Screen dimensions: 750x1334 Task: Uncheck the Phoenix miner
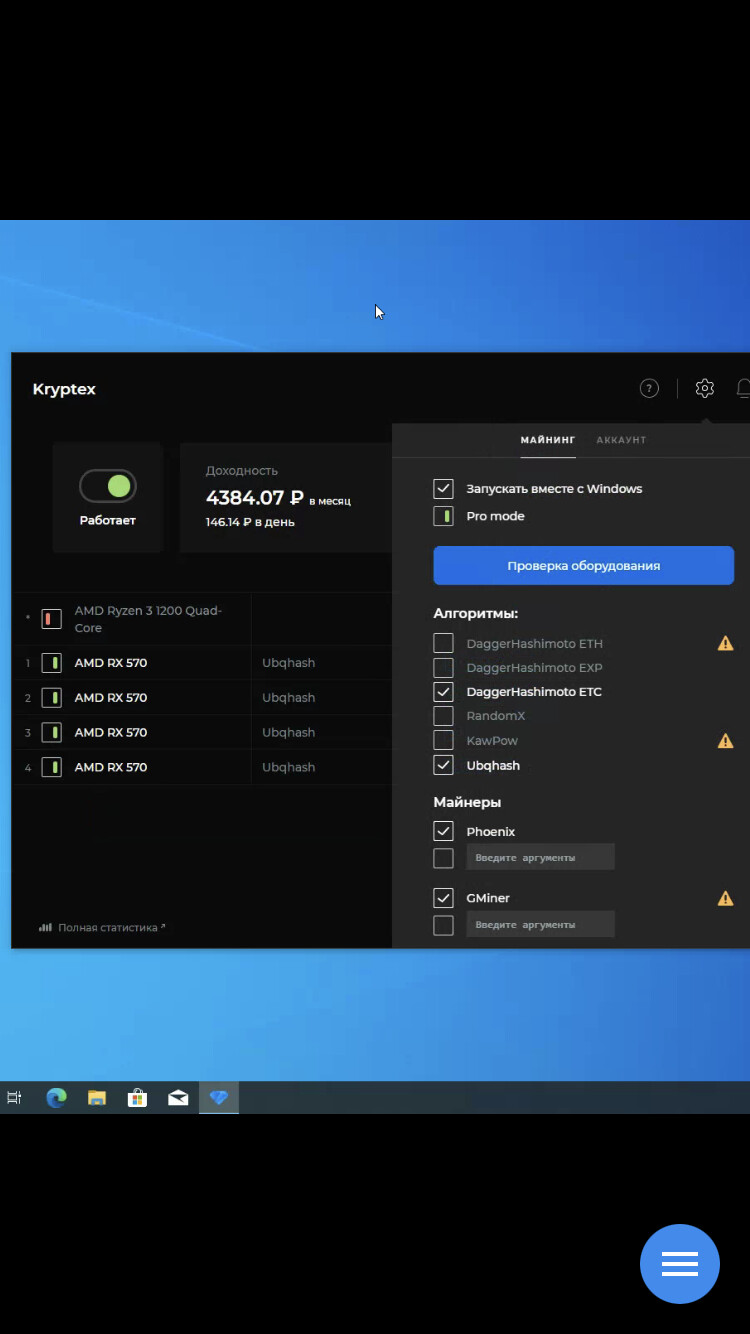[443, 831]
